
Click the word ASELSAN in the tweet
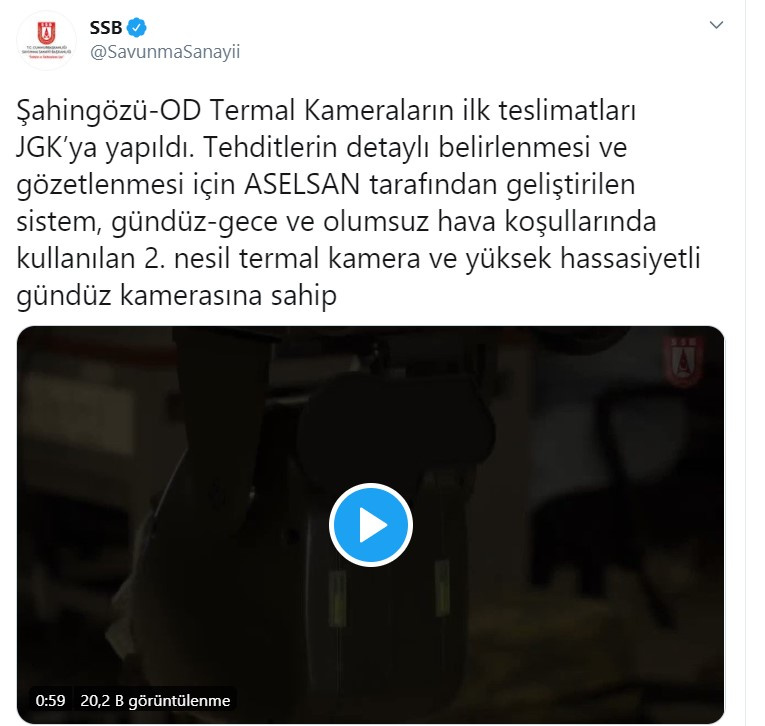[x=302, y=184]
